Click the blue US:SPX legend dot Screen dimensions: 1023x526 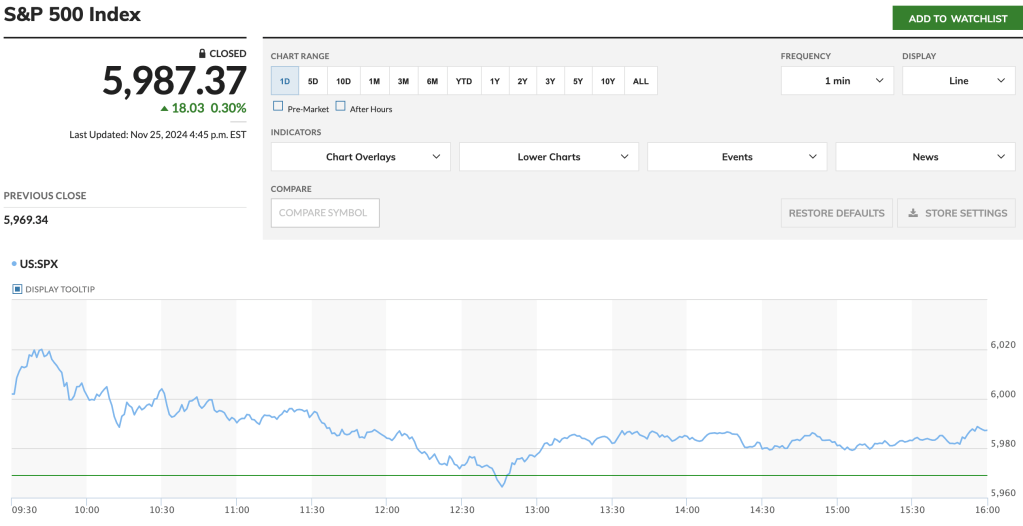click(x=13, y=265)
